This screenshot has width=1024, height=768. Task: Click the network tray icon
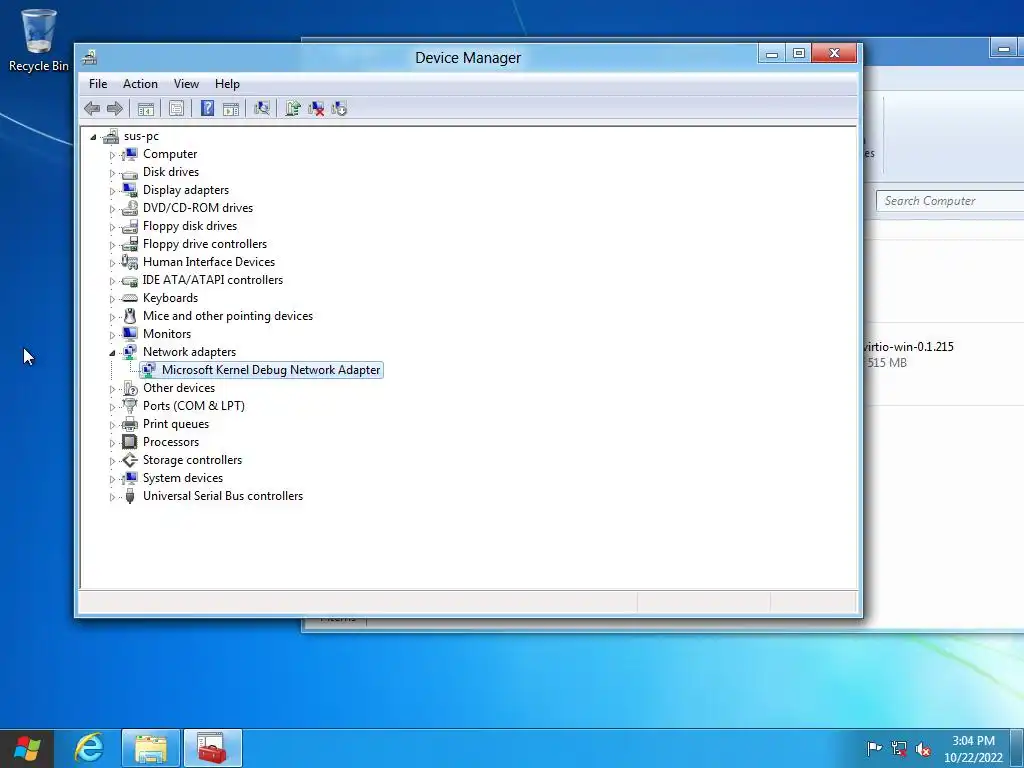pos(899,748)
